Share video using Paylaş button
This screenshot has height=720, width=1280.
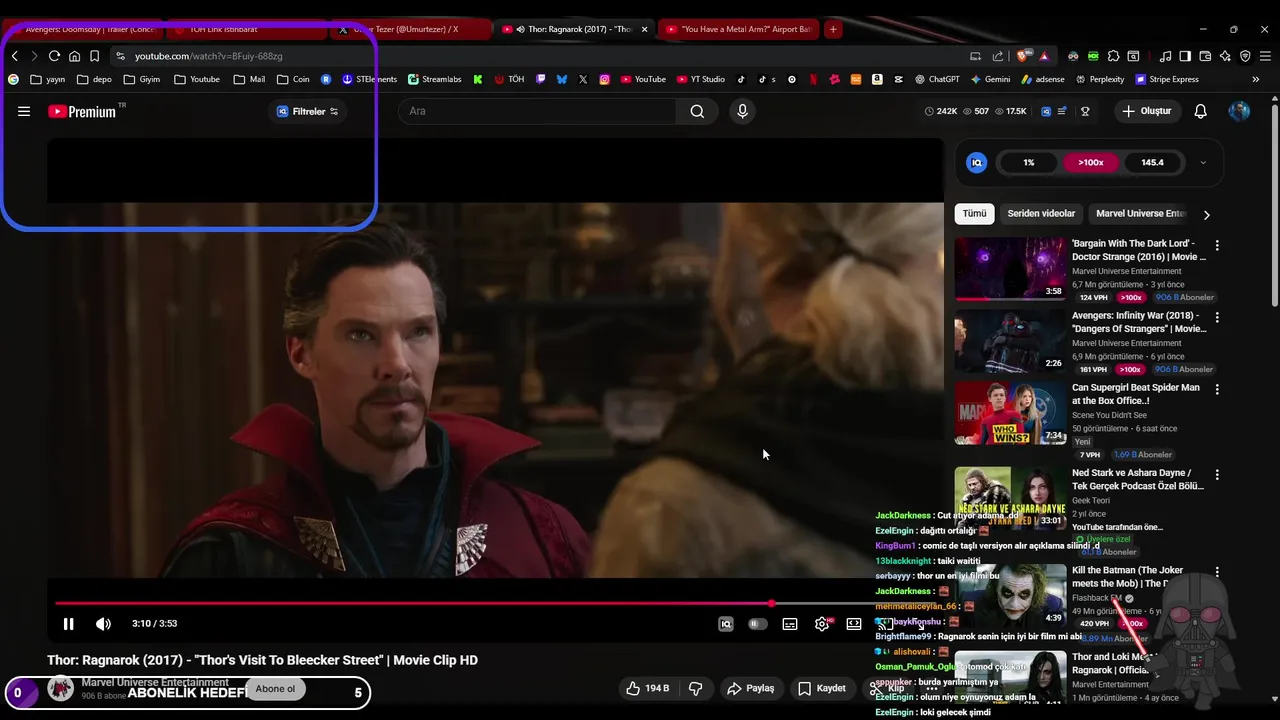tap(751, 688)
